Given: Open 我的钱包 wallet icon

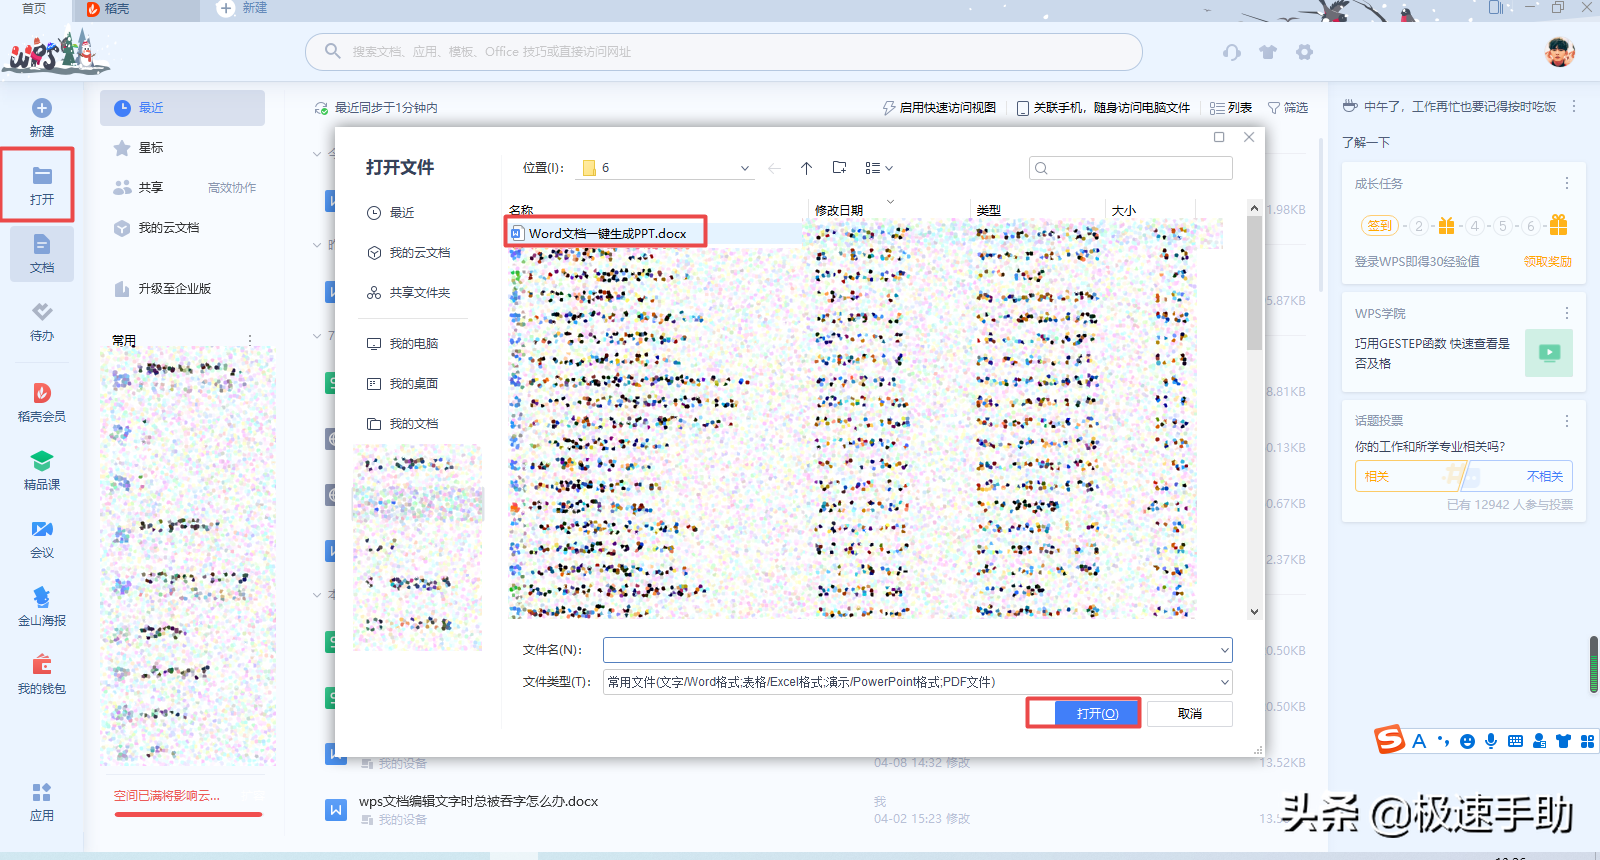Looking at the screenshot, I should click(42, 665).
